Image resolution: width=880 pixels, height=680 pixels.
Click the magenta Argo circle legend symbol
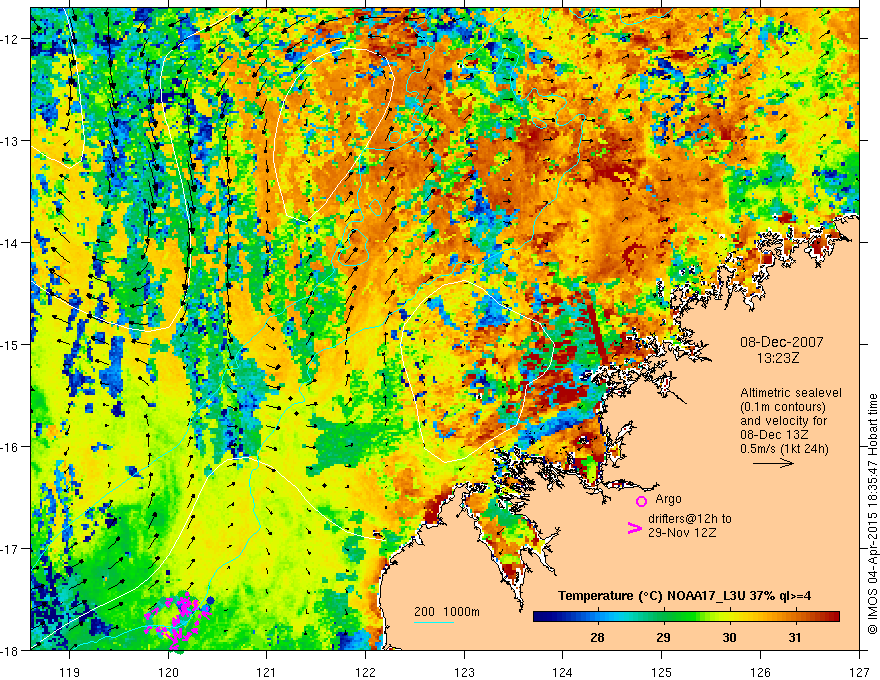coord(641,501)
